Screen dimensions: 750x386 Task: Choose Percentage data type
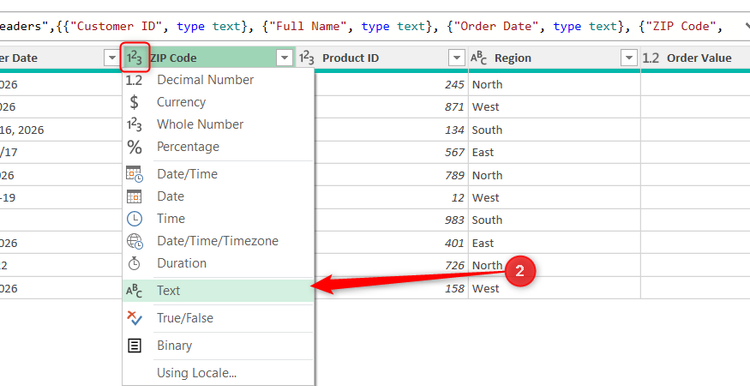point(219,147)
